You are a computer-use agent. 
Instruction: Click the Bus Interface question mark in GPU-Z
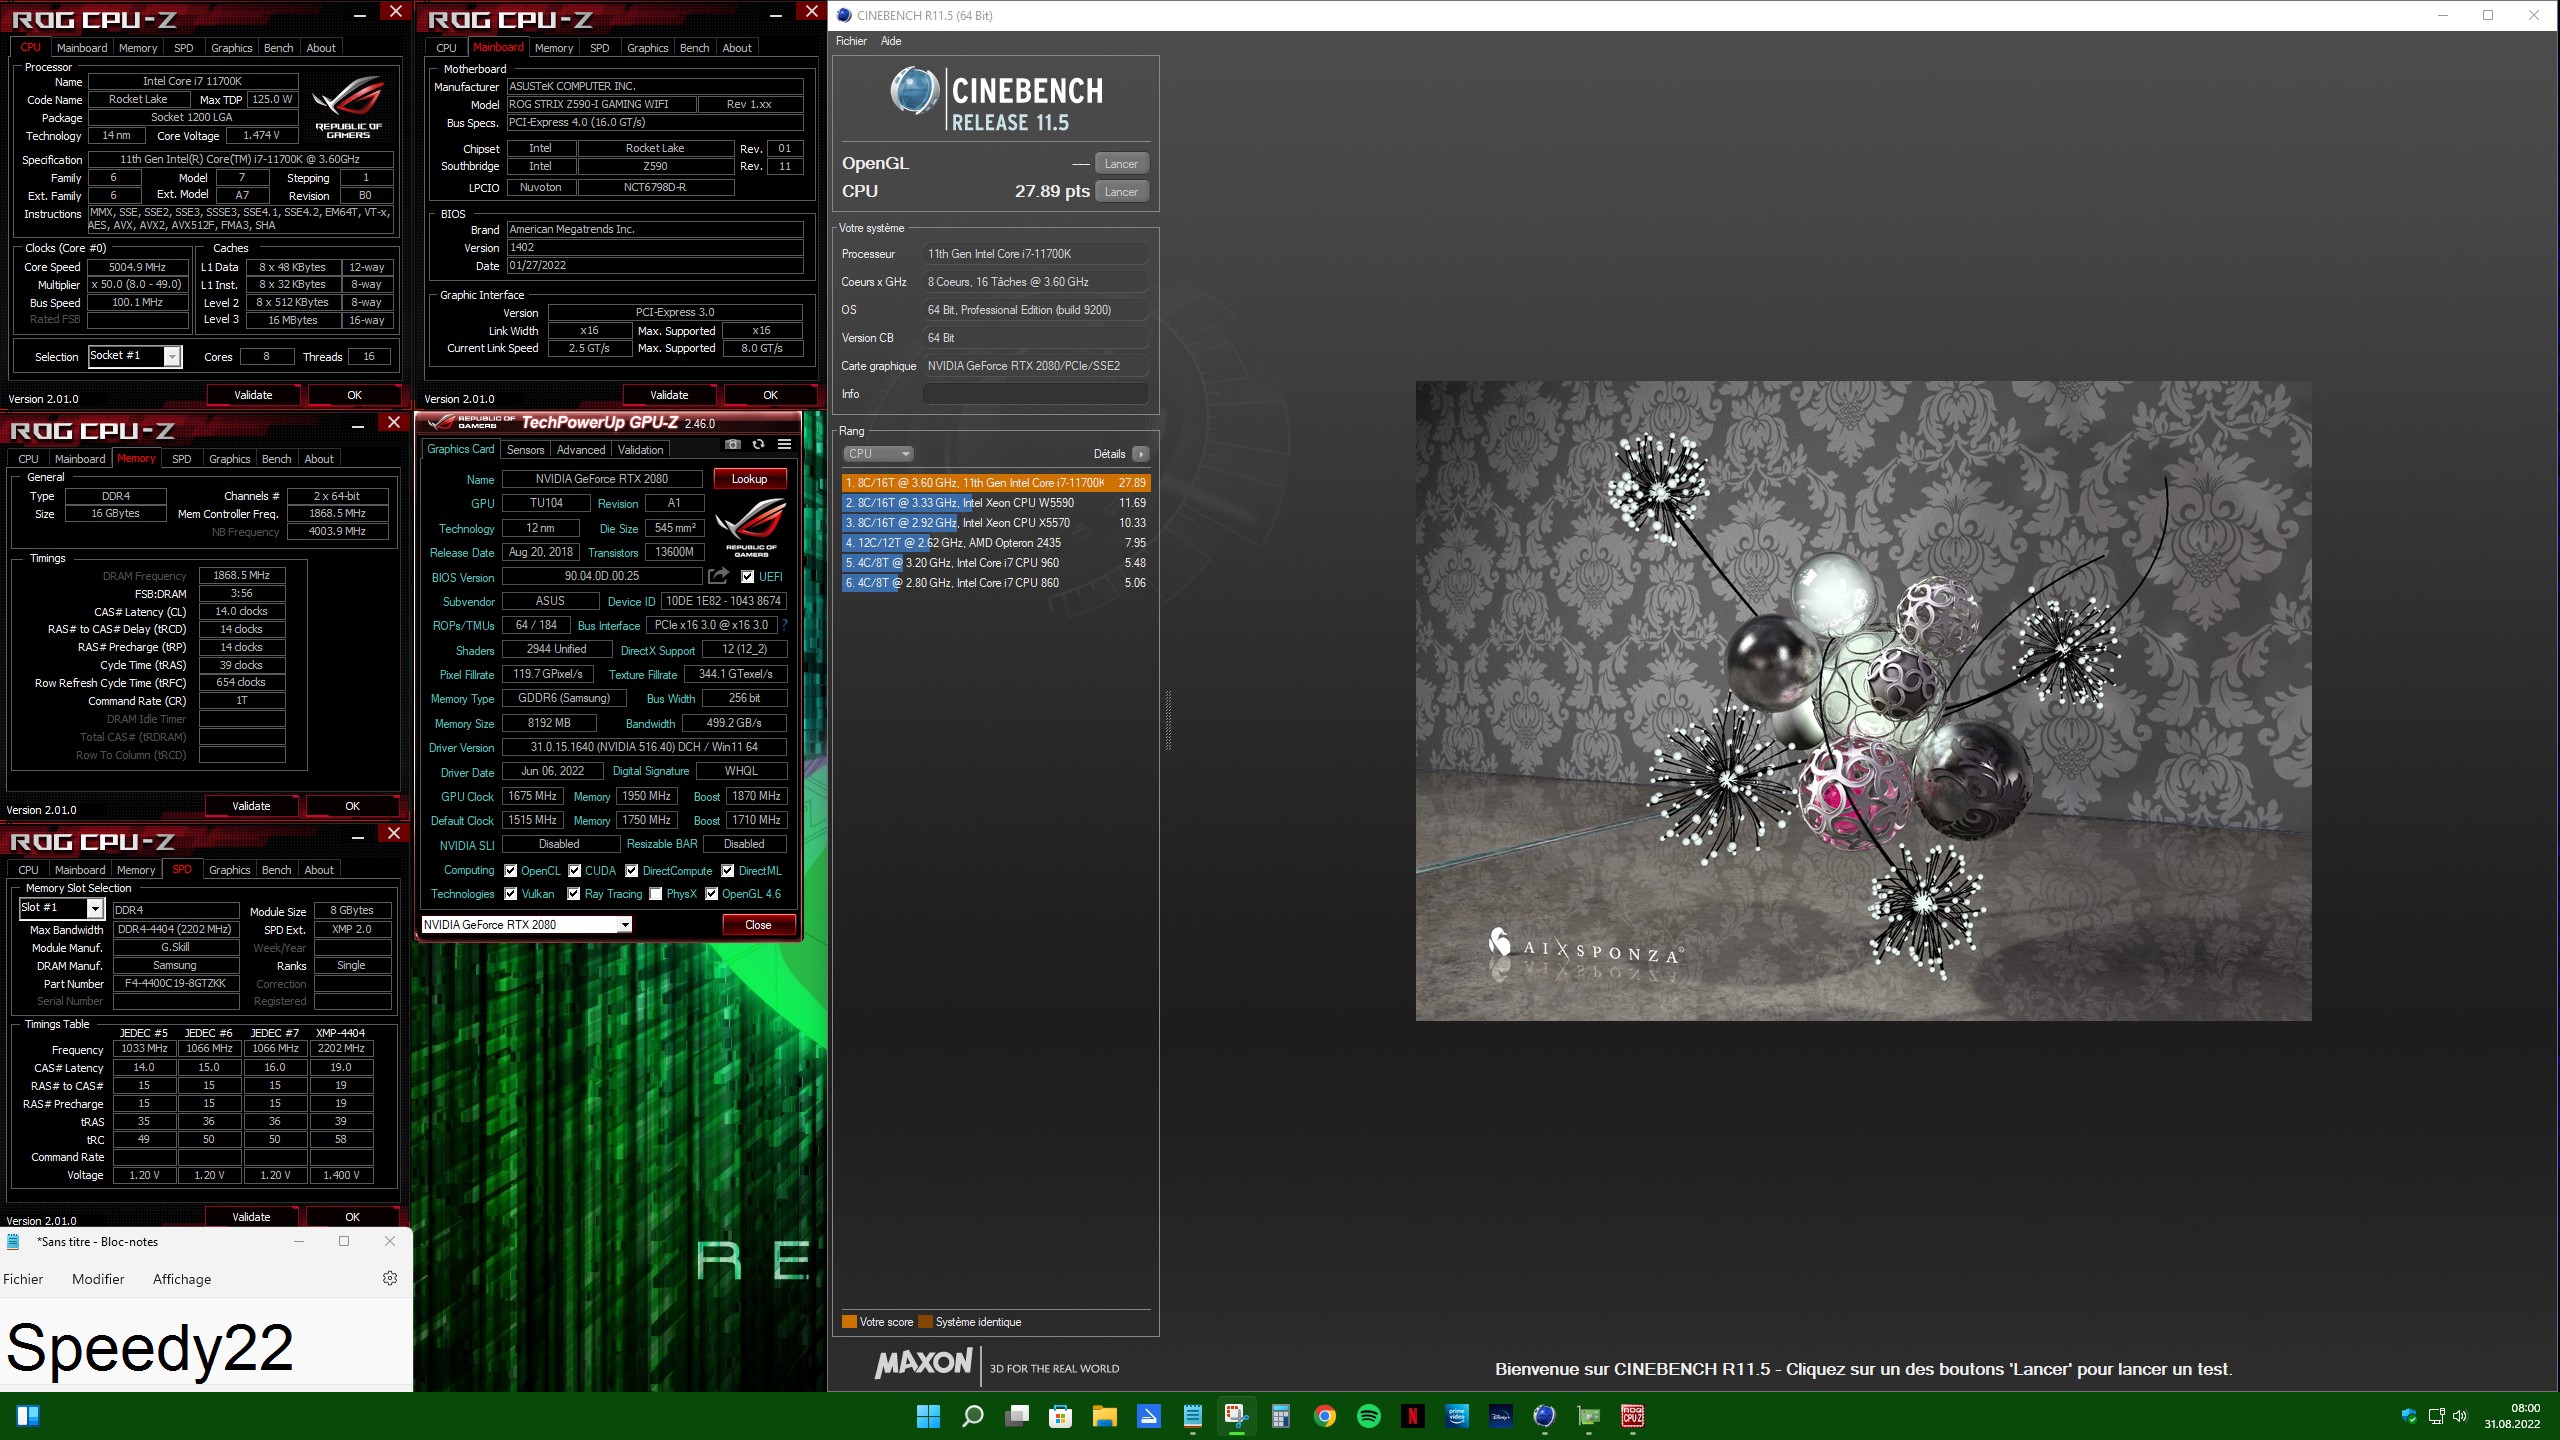tap(784, 625)
